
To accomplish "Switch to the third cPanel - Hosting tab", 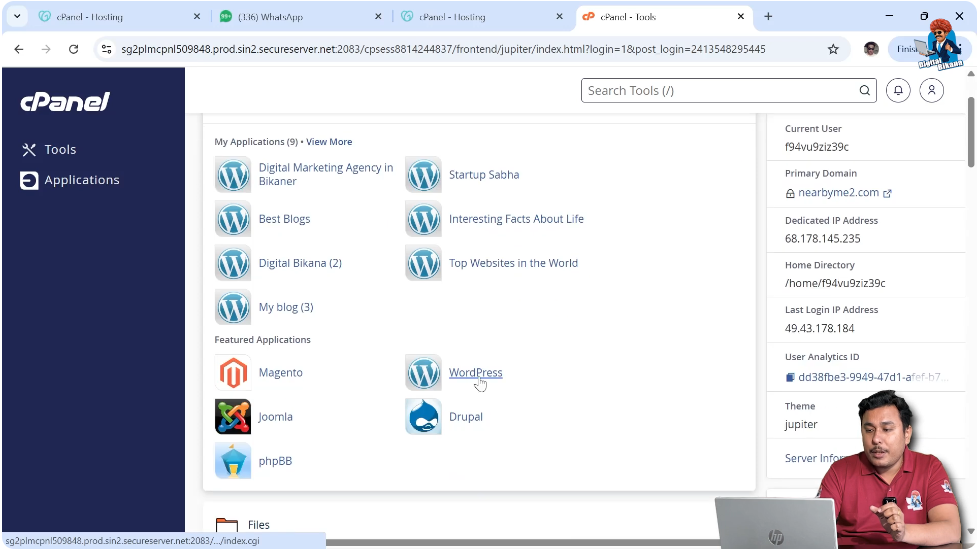I will click(481, 17).
